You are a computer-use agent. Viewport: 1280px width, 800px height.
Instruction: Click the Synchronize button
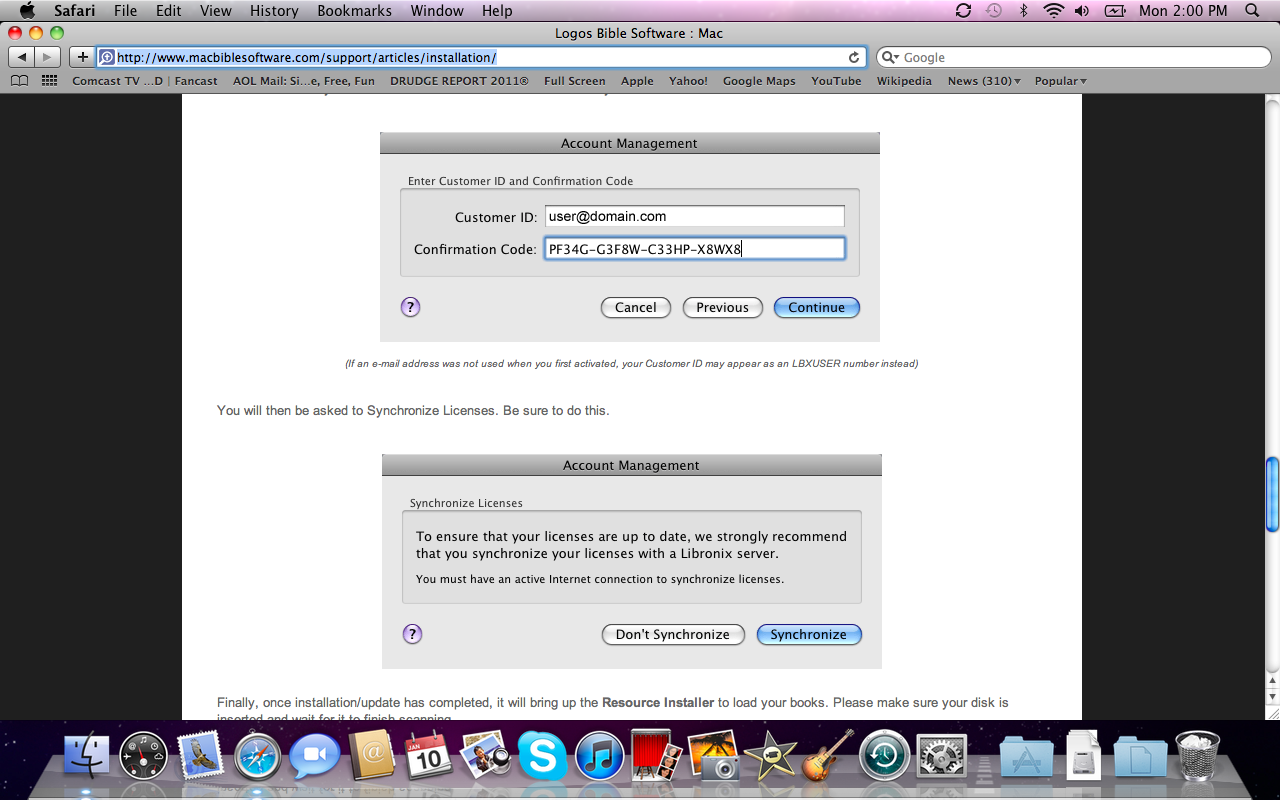point(809,634)
